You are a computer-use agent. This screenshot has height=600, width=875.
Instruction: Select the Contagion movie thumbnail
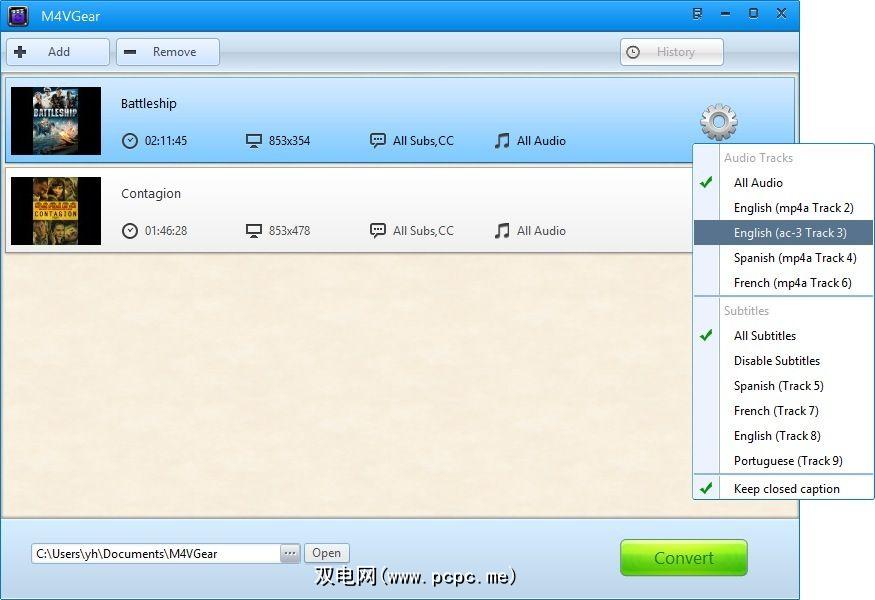pos(56,211)
